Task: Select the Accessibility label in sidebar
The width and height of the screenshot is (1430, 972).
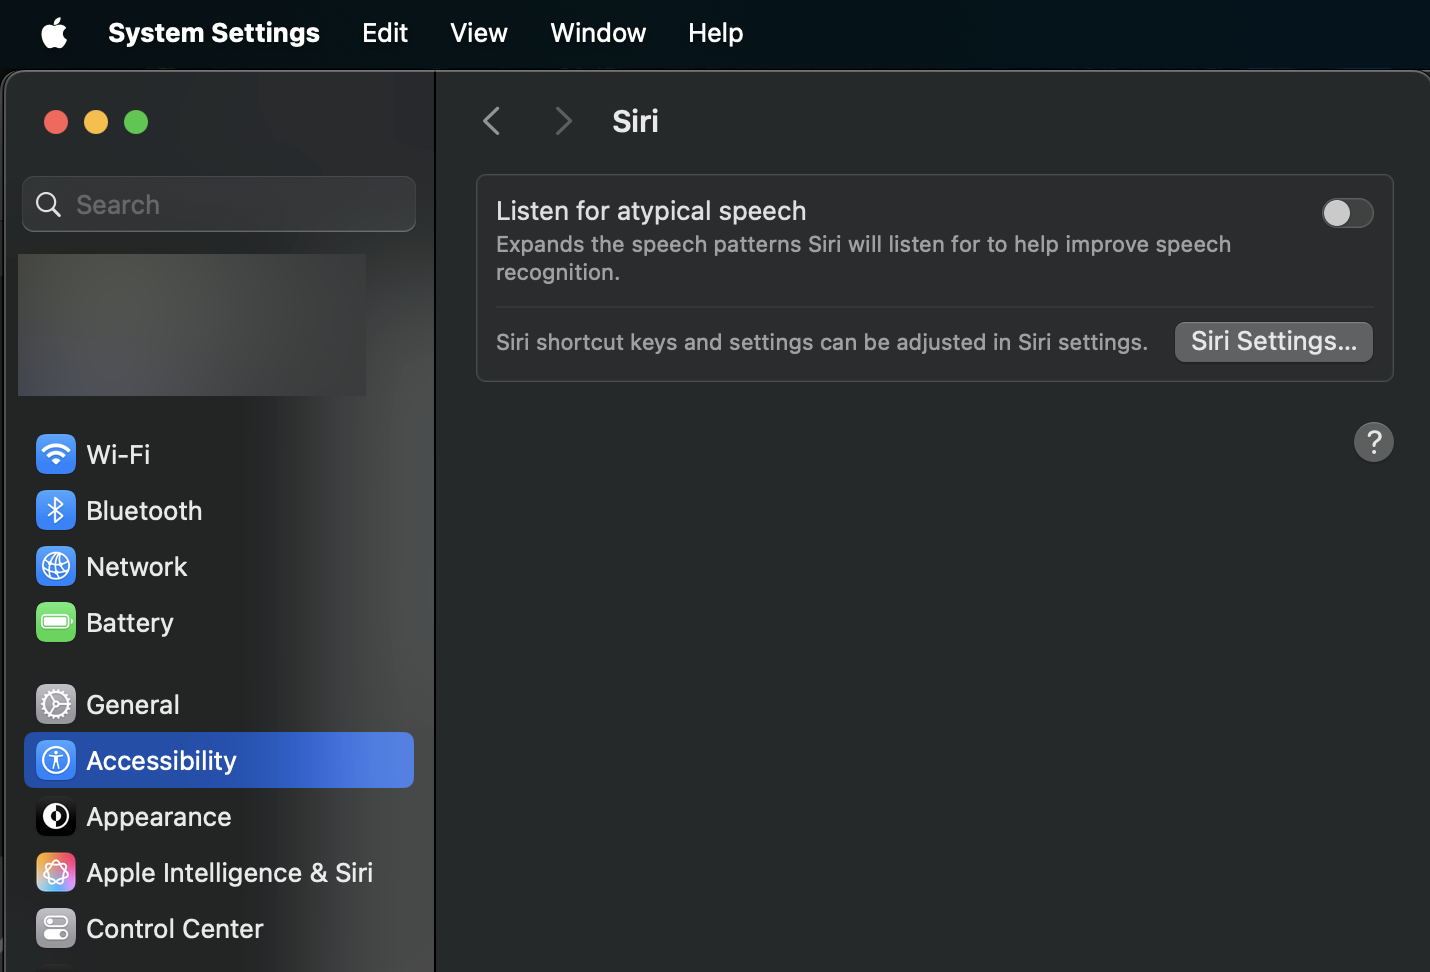Action: [161, 761]
